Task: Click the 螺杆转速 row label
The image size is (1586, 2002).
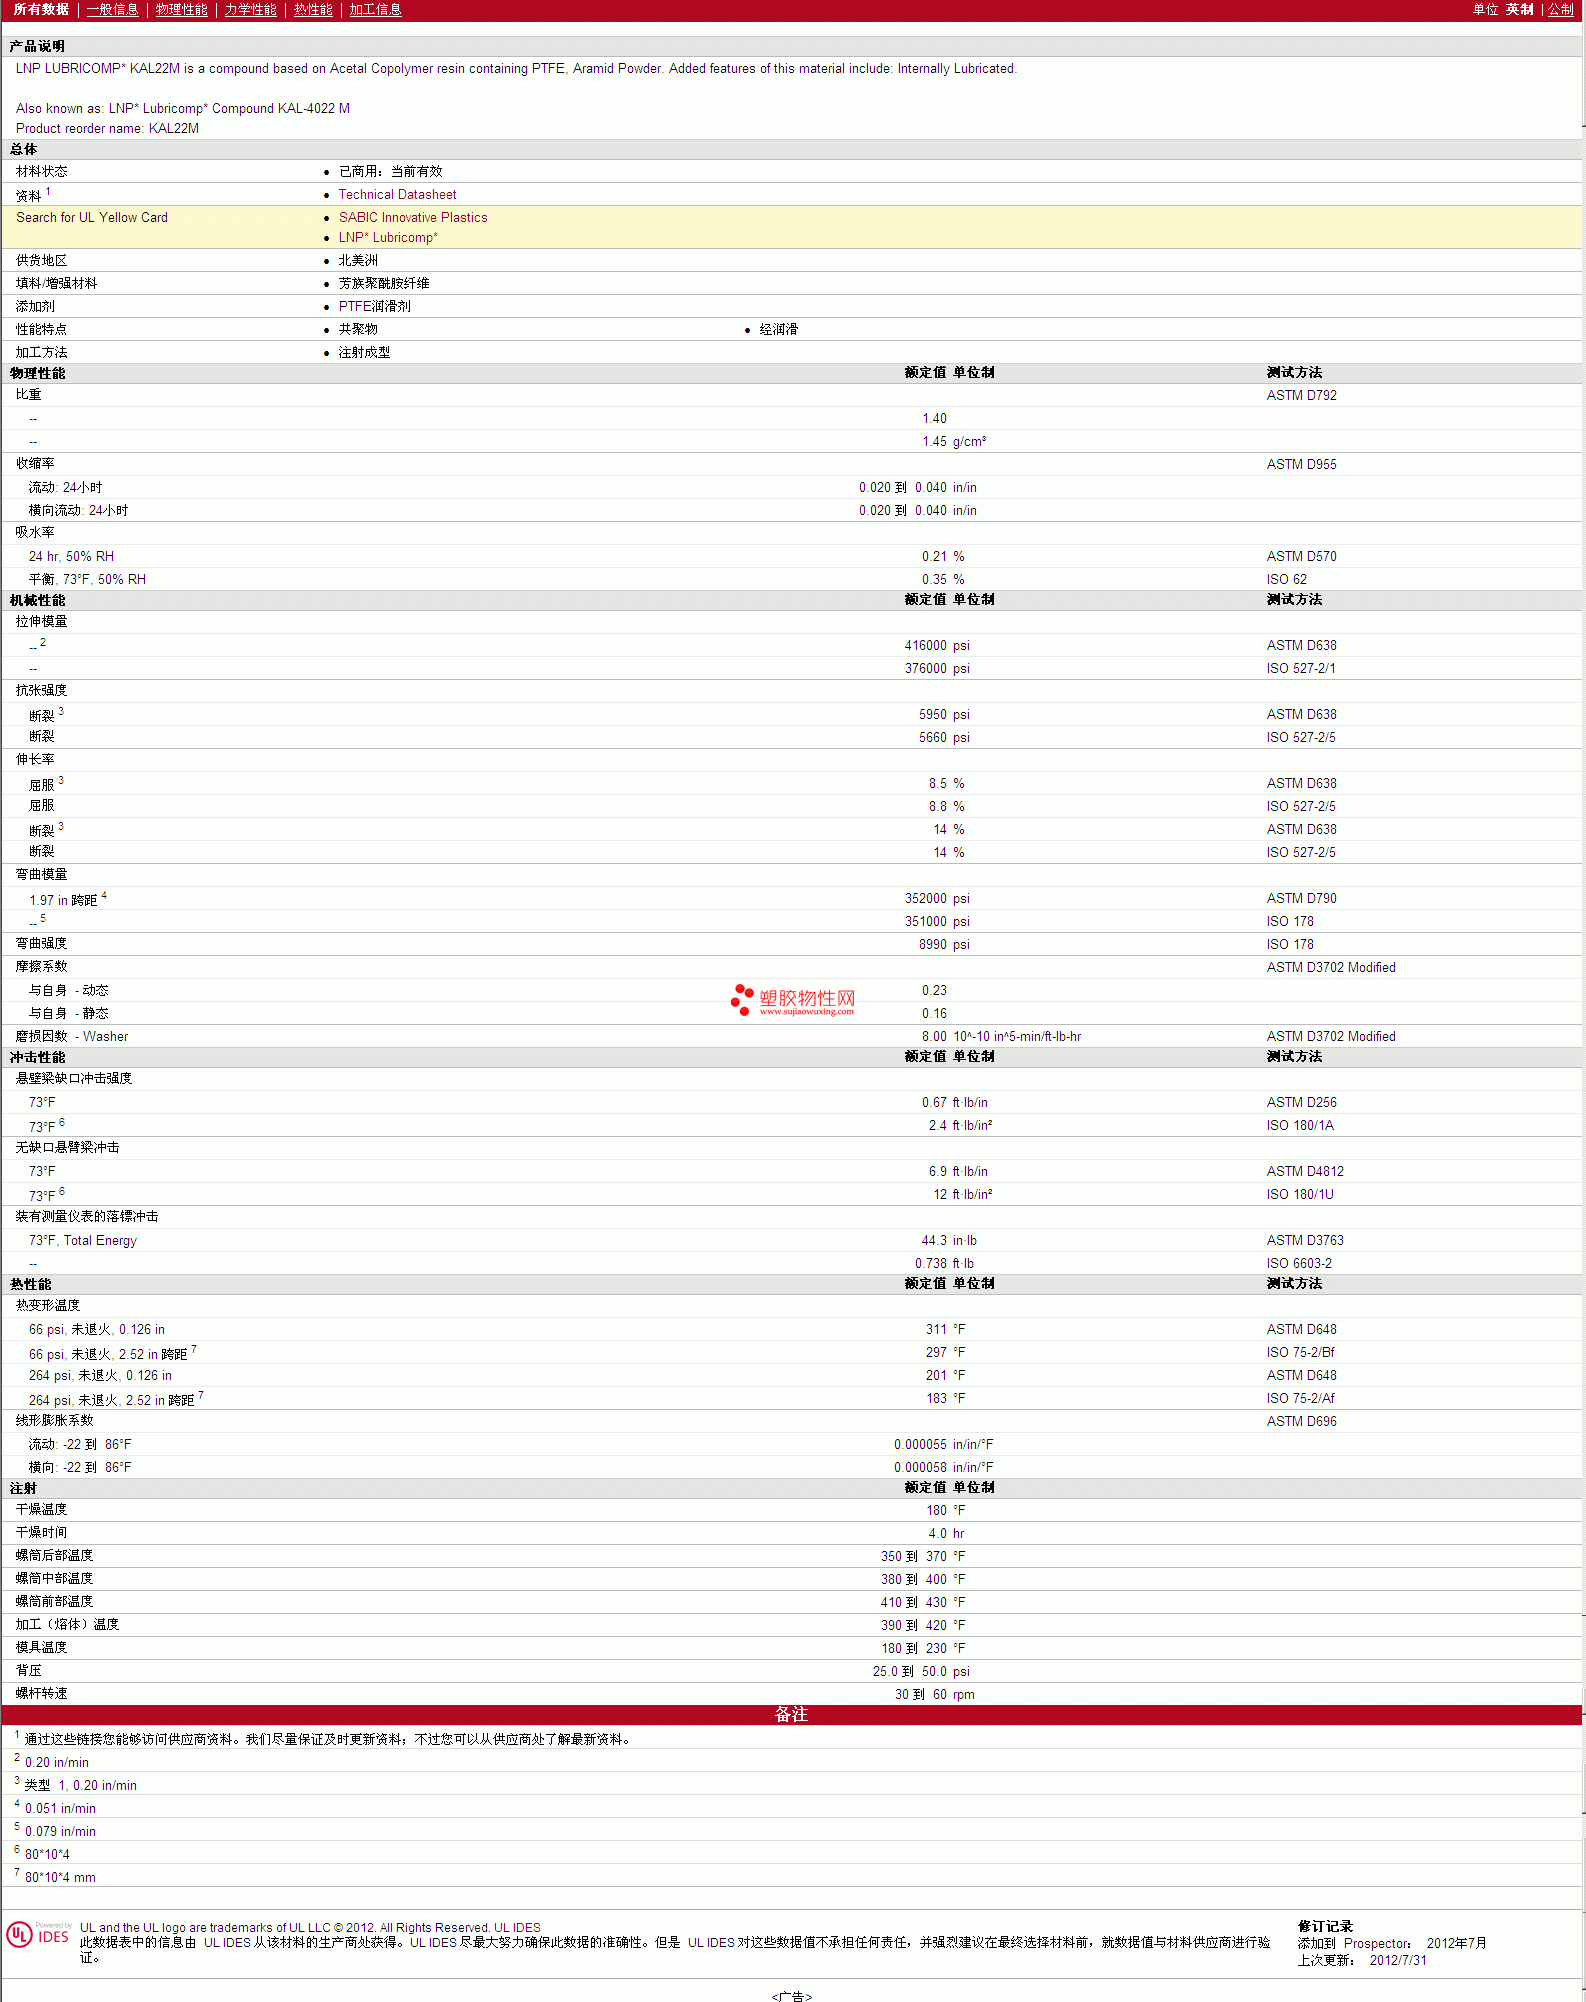Action: (41, 1694)
